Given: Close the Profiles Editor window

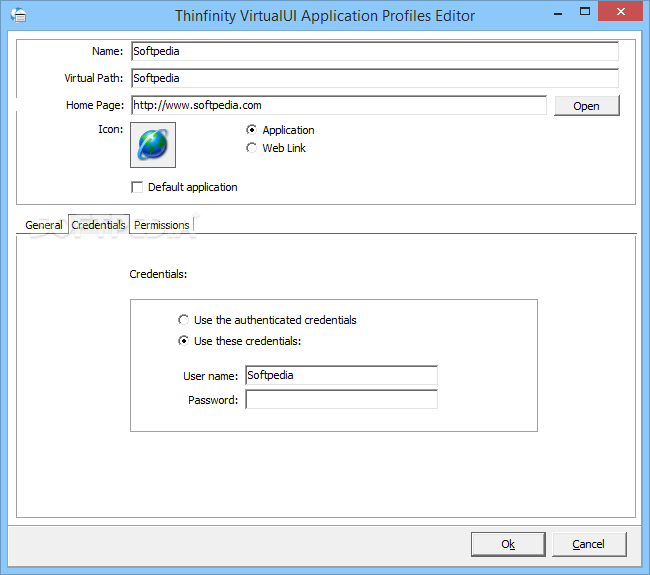Looking at the screenshot, I should pyautogui.click(x=621, y=11).
